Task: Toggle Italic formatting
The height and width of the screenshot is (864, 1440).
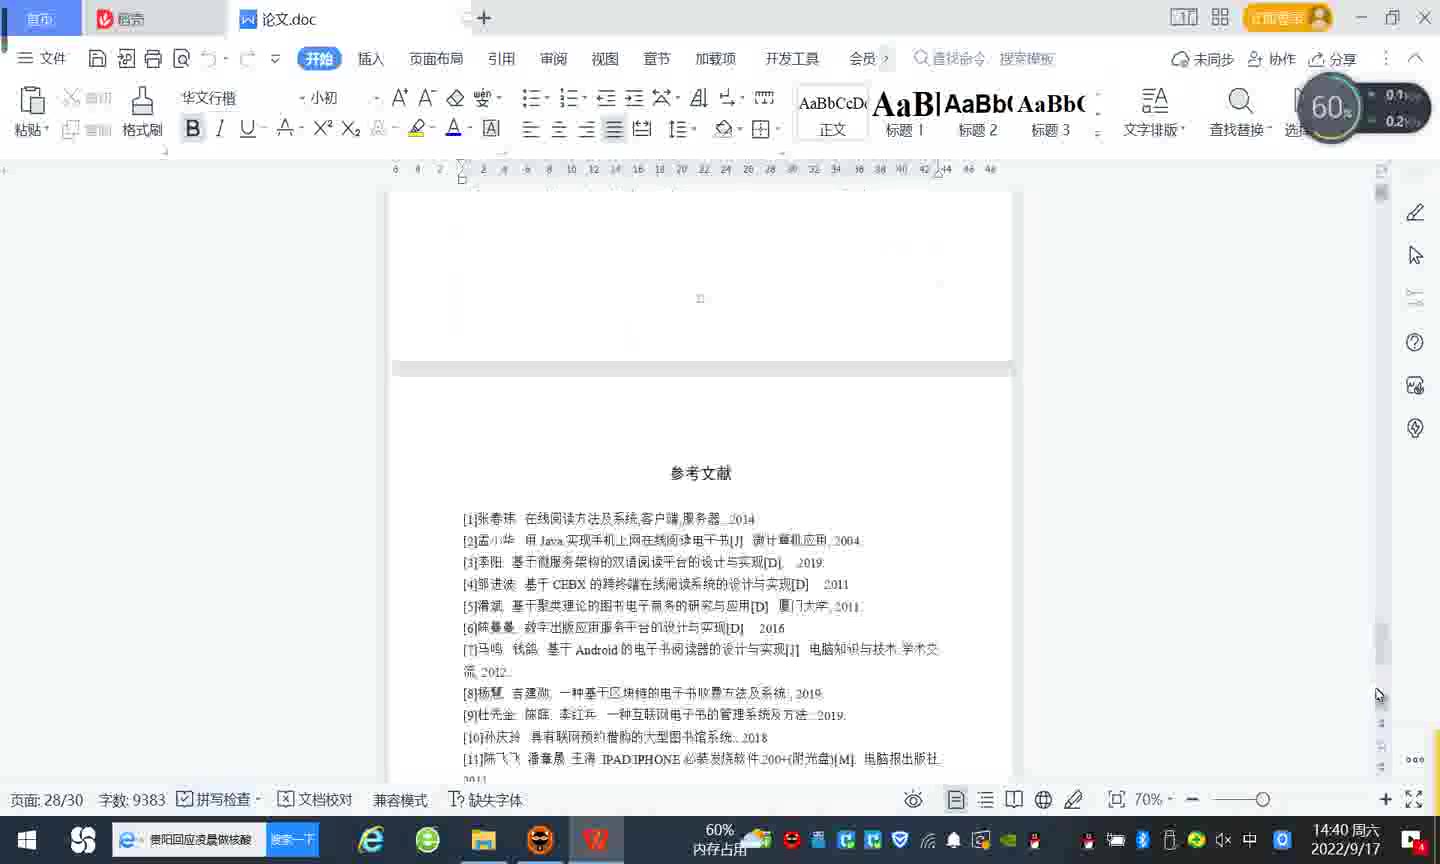Action: pyautogui.click(x=220, y=128)
